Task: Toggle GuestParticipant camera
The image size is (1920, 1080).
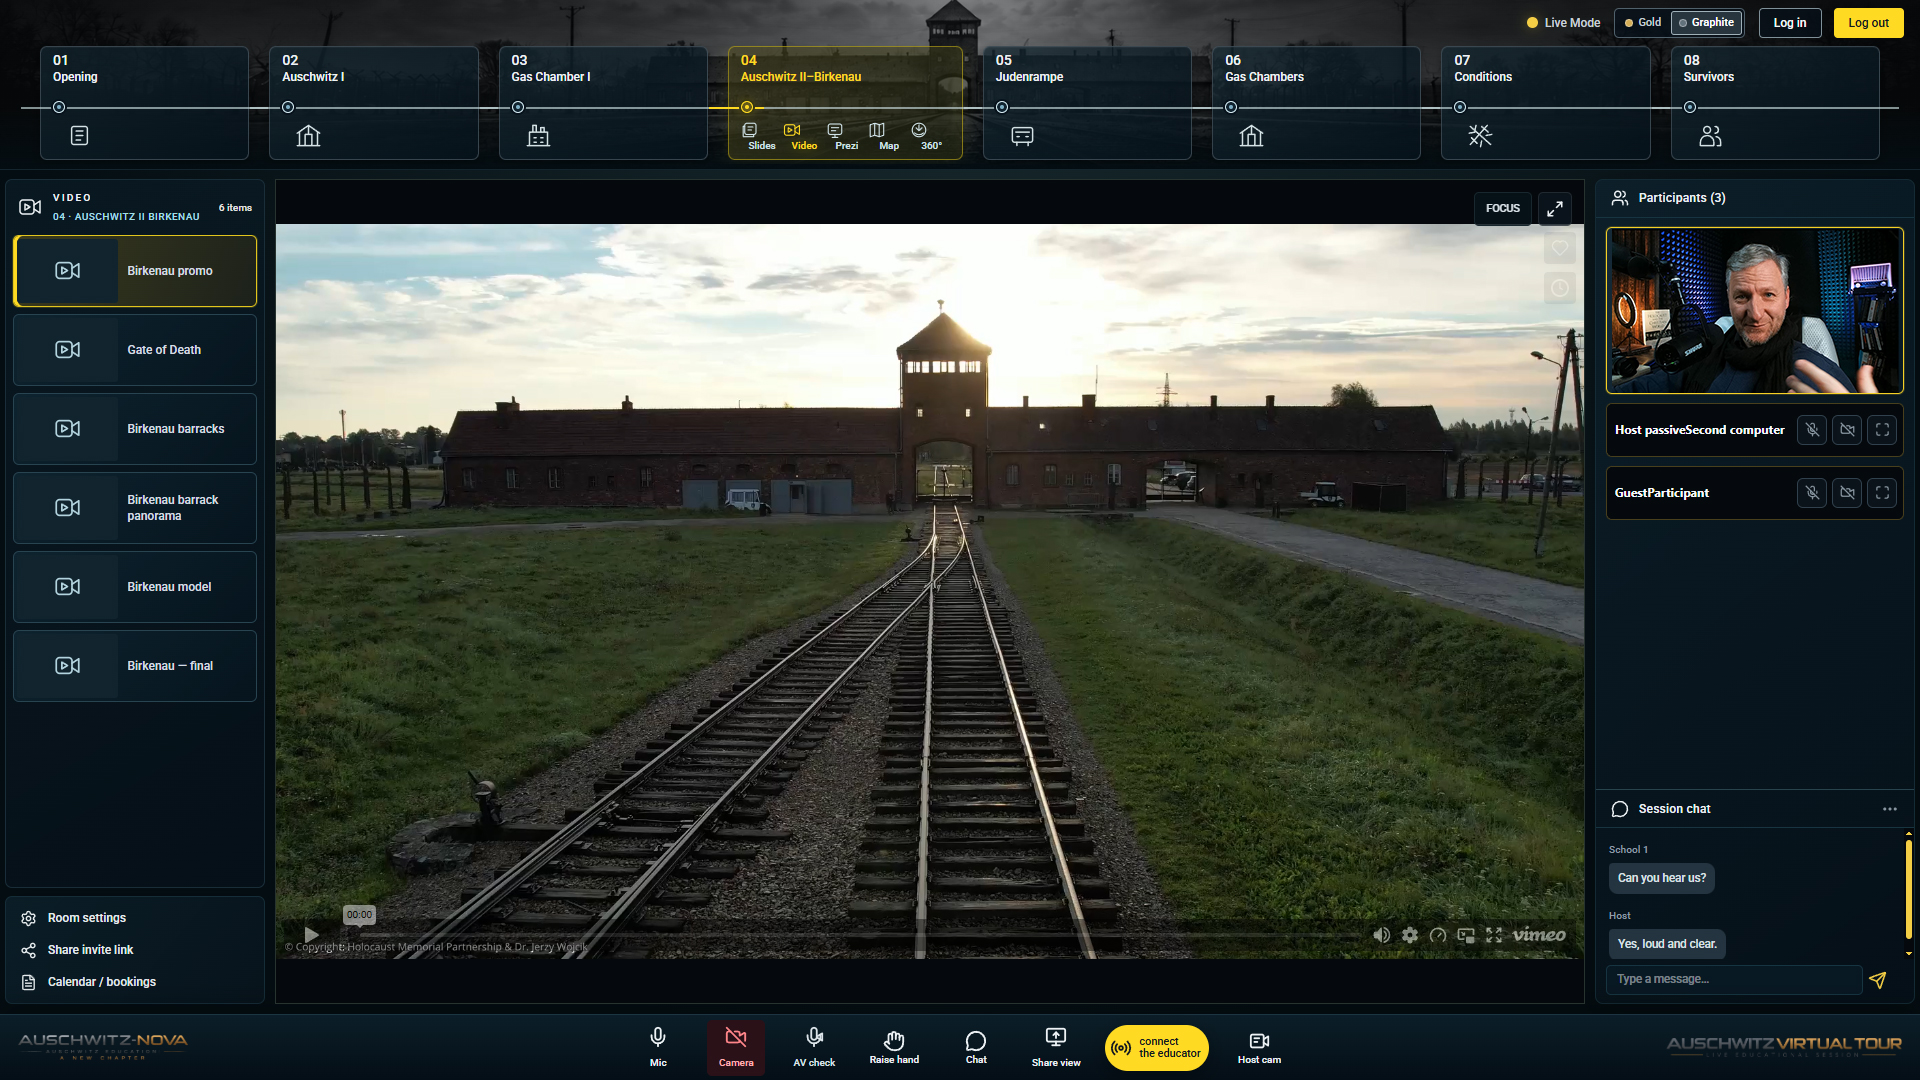Action: [x=1847, y=493]
